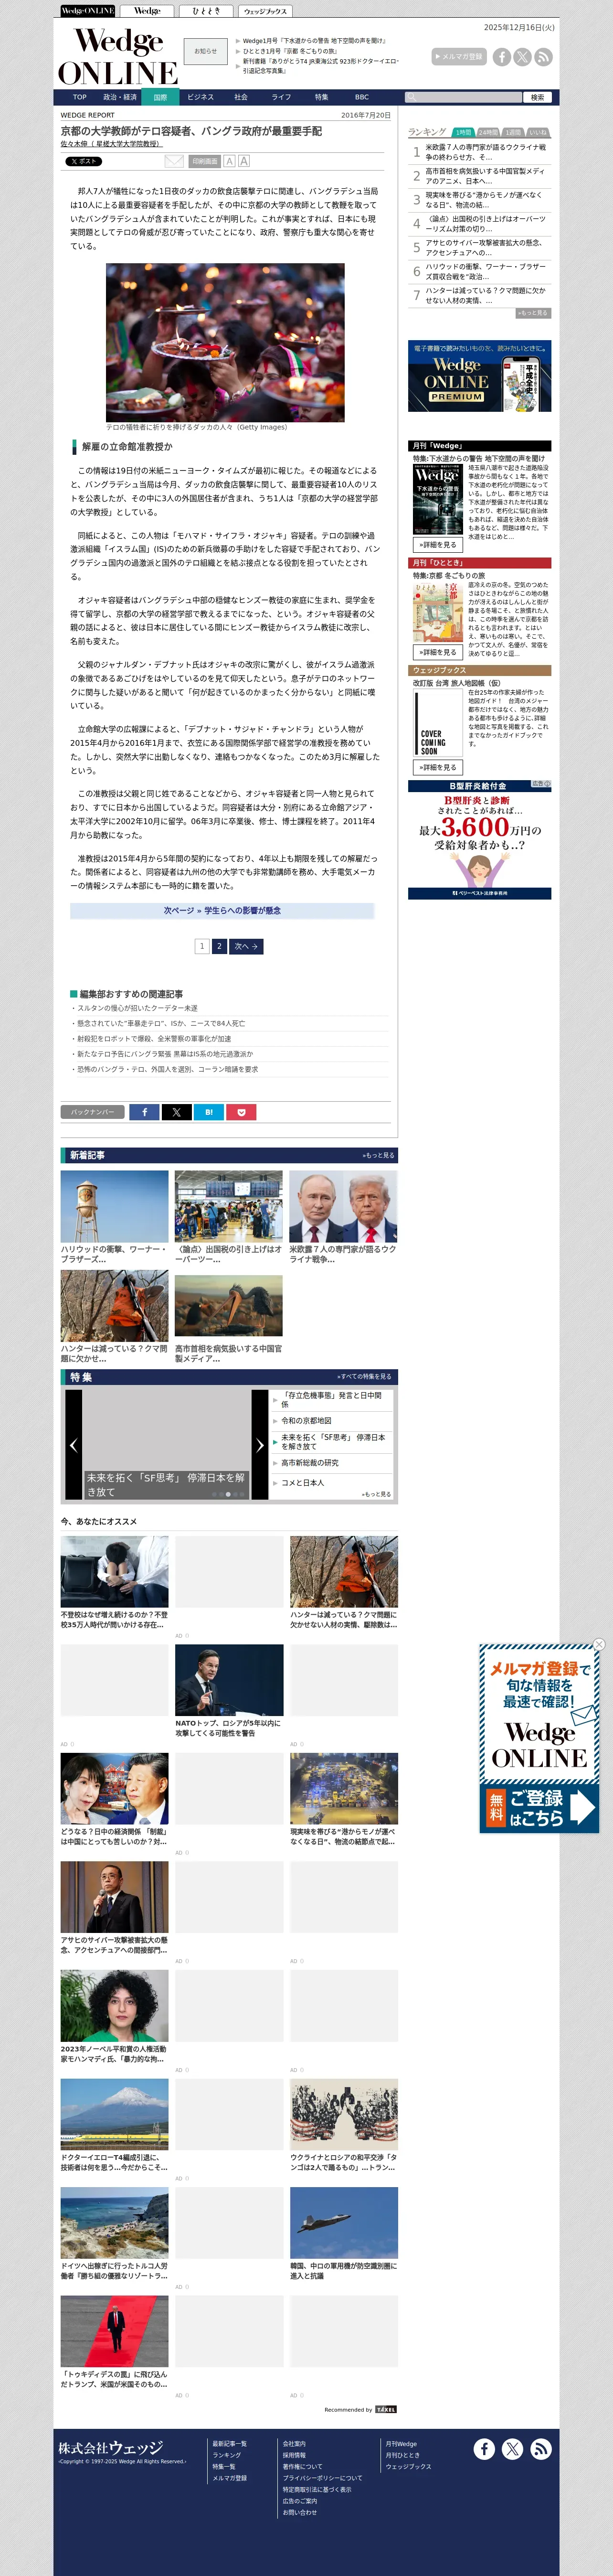Show next slide in 特集 carousel
Screen dimensions: 613x2576
point(260,1444)
